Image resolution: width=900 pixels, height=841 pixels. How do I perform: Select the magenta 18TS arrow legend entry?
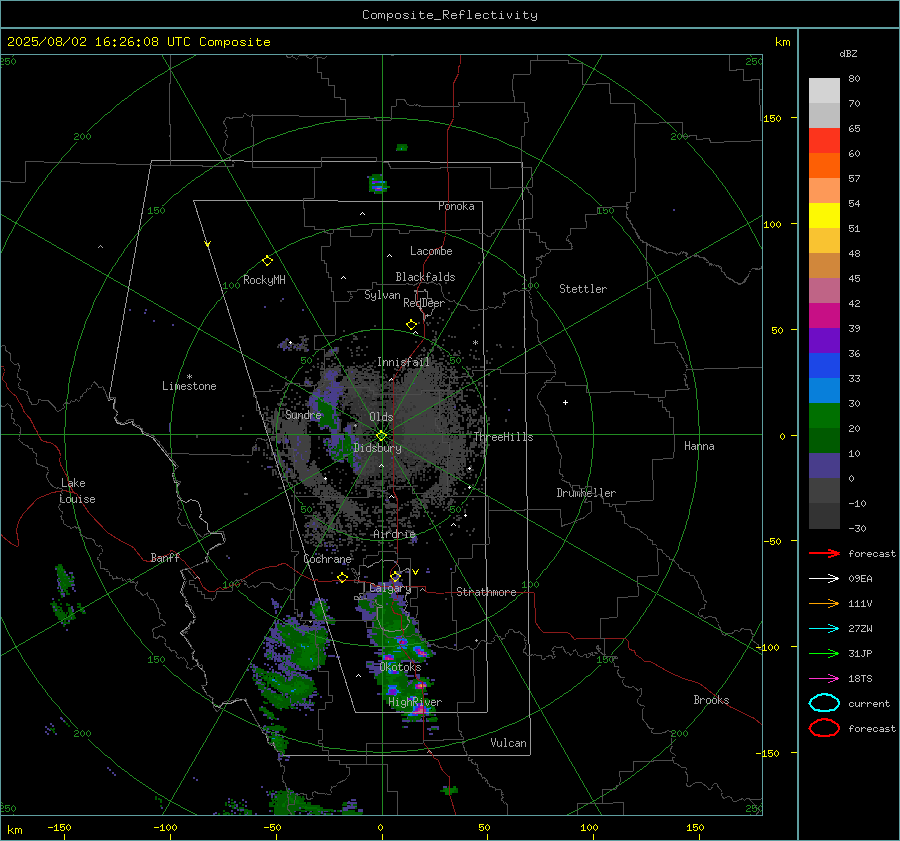824,679
